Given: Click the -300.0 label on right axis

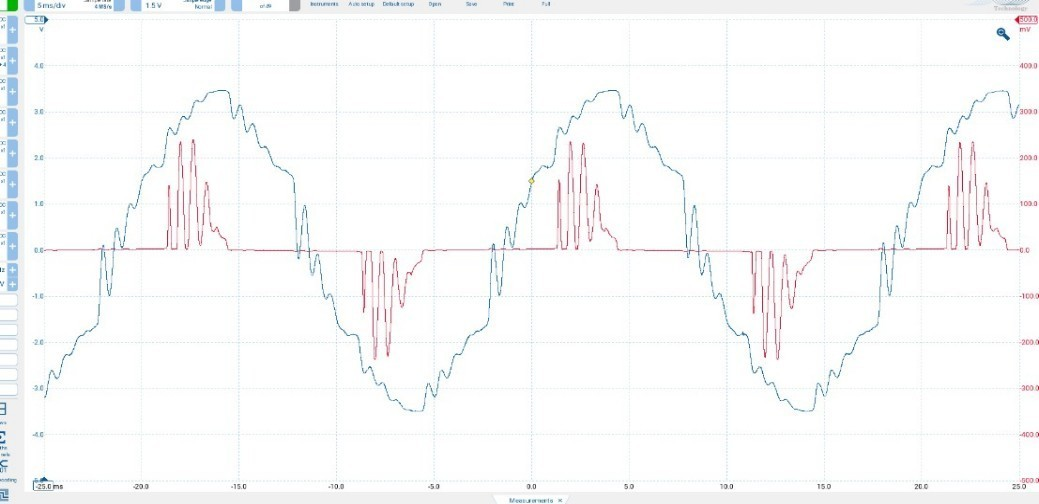Looking at the screenshot, I should [x=1027, y=388].
